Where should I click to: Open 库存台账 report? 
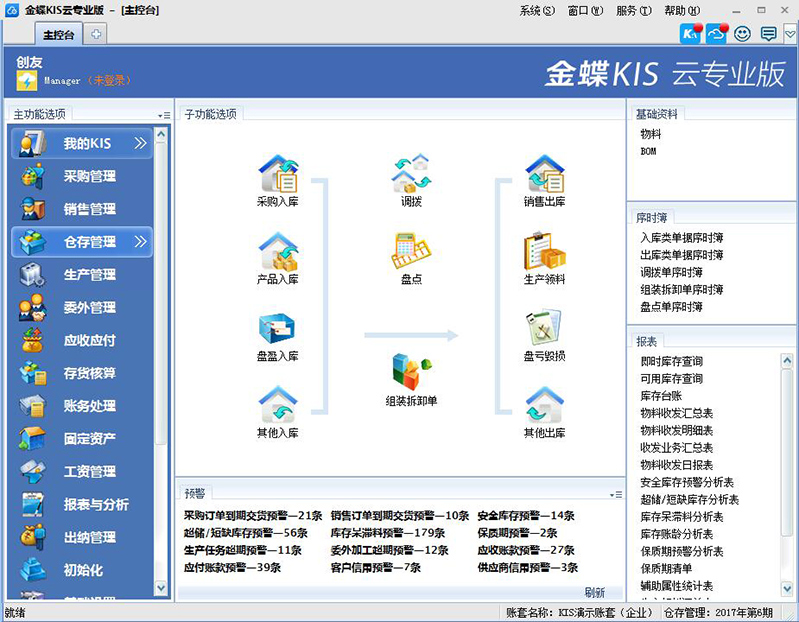point(661,396)
